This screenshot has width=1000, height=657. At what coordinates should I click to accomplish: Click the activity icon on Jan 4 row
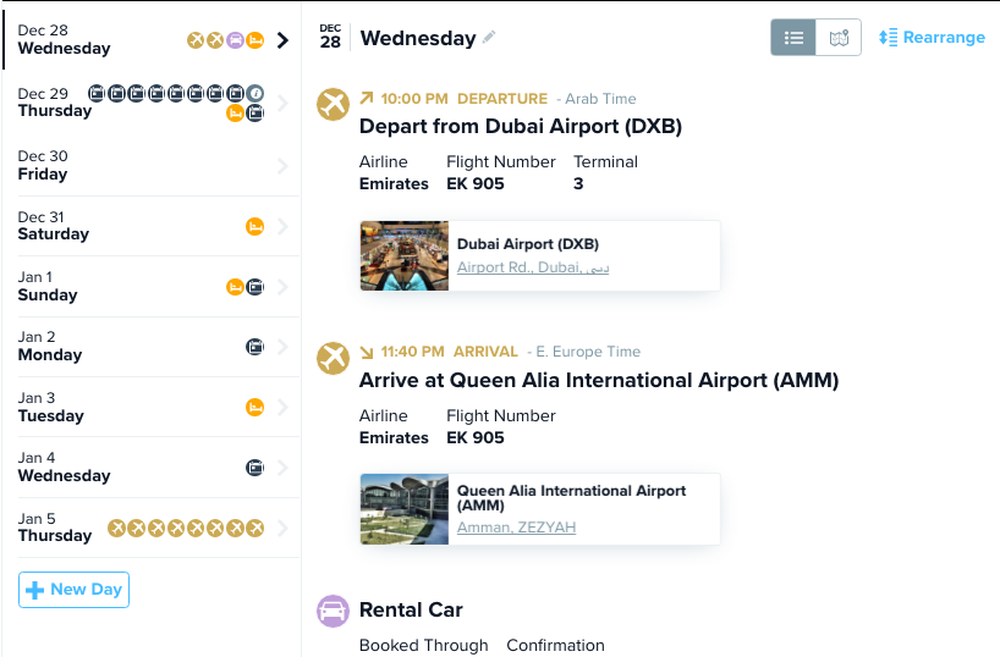255,468
